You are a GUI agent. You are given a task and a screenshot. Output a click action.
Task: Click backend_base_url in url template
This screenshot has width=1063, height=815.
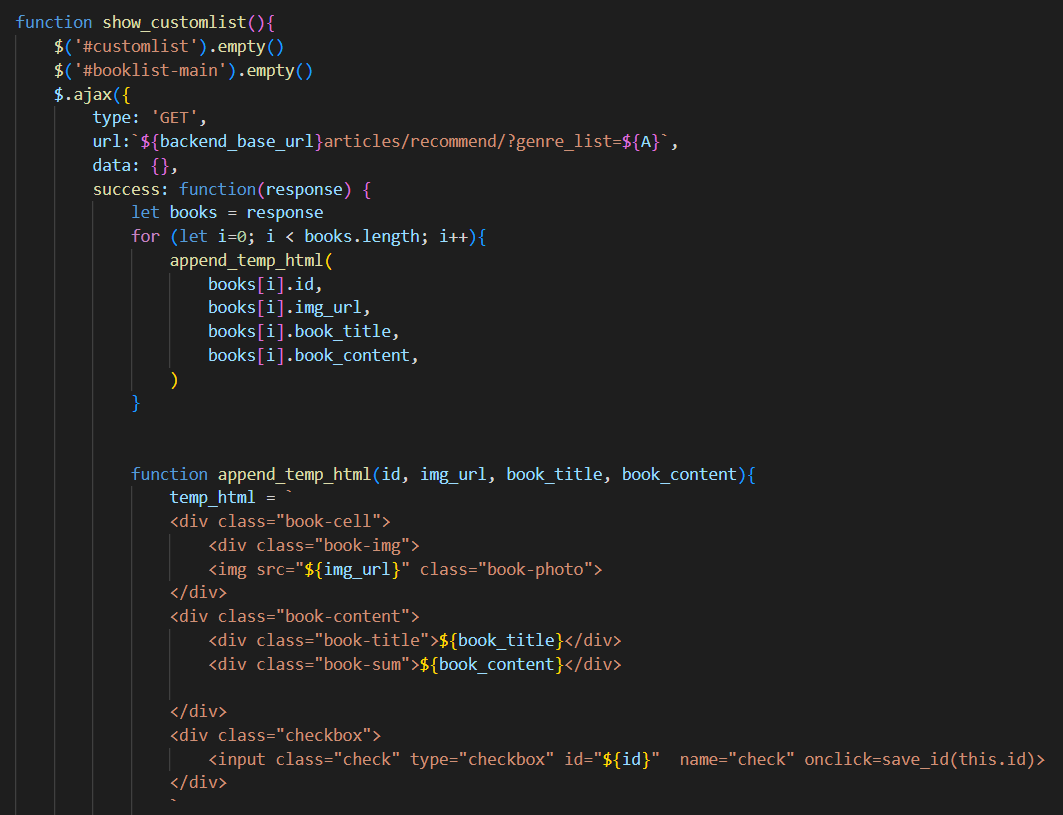click(237, 142)
